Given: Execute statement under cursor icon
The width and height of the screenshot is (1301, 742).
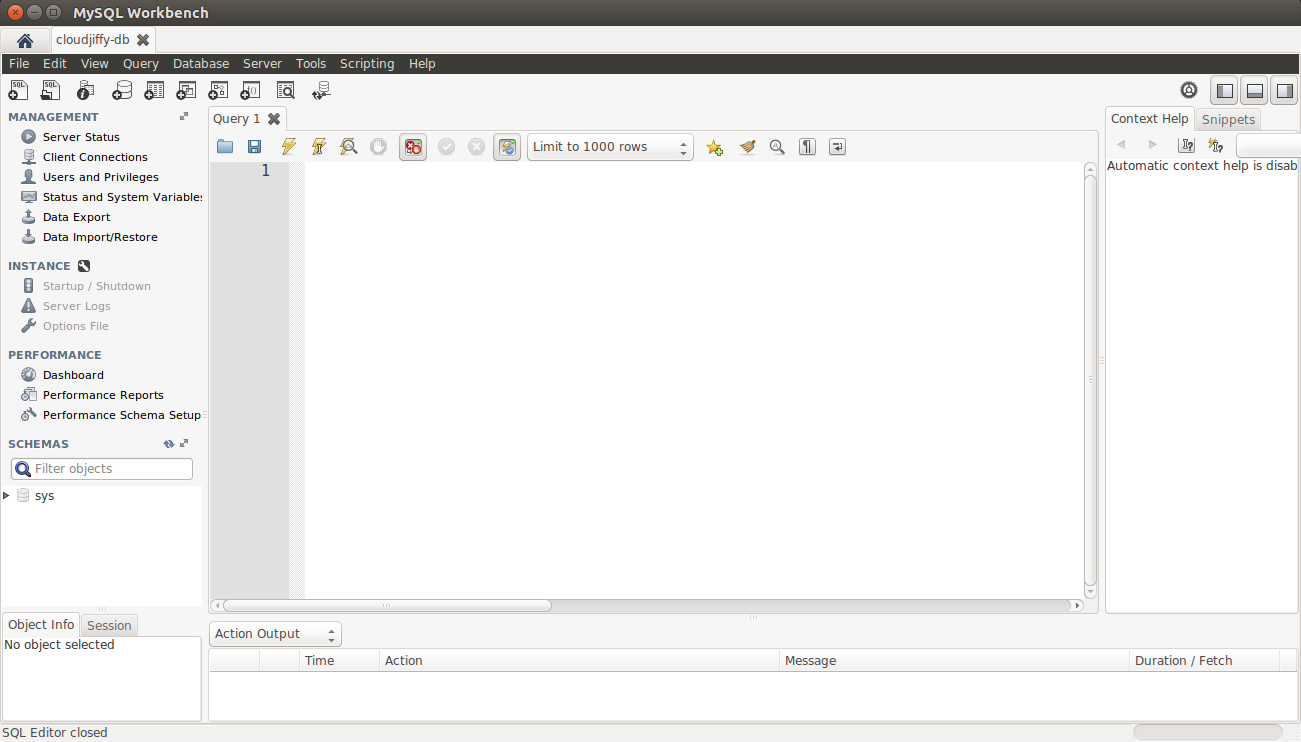Looking at the screenshot, I should pos(318,147).
